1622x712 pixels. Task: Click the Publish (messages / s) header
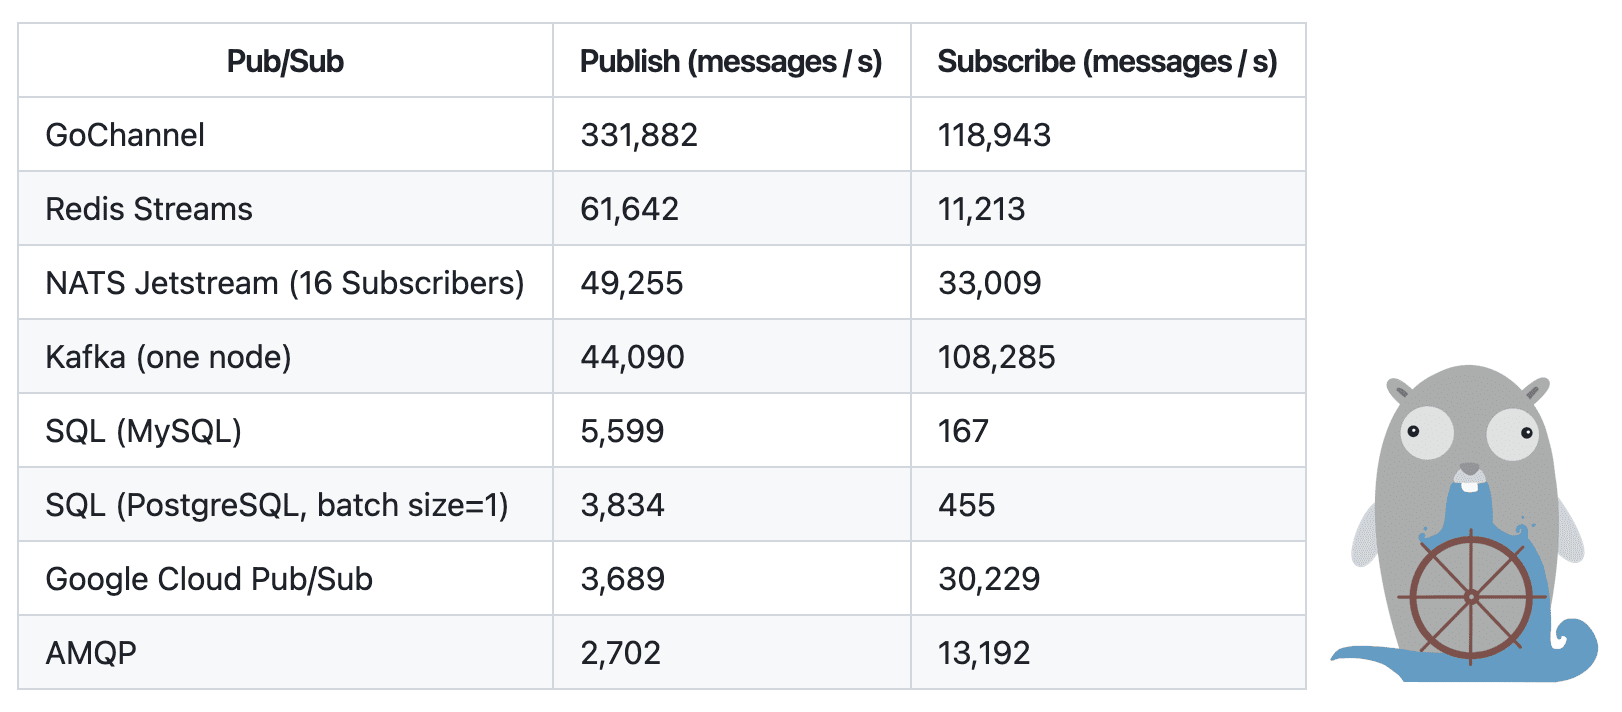pos(731,62)
